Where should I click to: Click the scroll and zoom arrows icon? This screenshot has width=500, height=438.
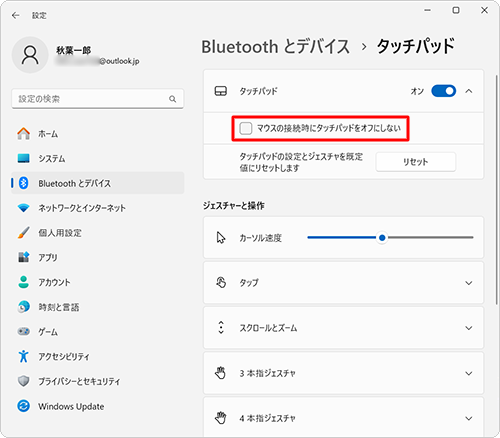pos(221,327)
